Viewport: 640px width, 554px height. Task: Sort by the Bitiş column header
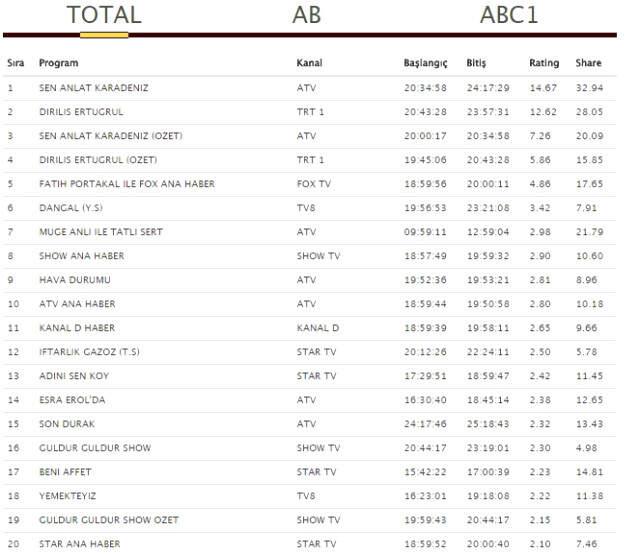coord(477,63)
